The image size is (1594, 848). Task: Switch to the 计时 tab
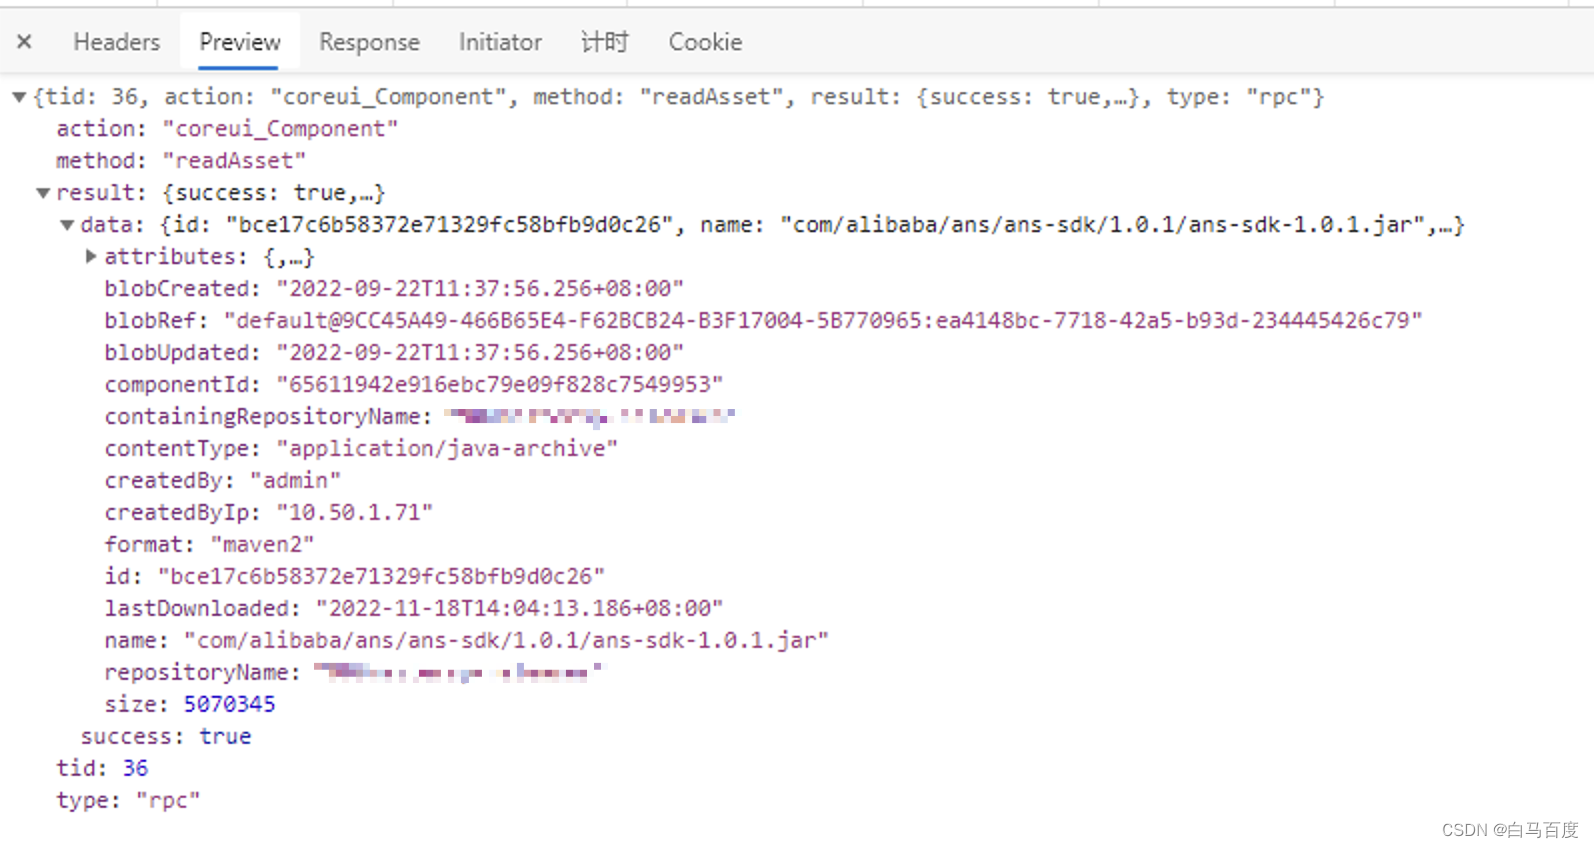pyautogui.click(x=605, y=42)
